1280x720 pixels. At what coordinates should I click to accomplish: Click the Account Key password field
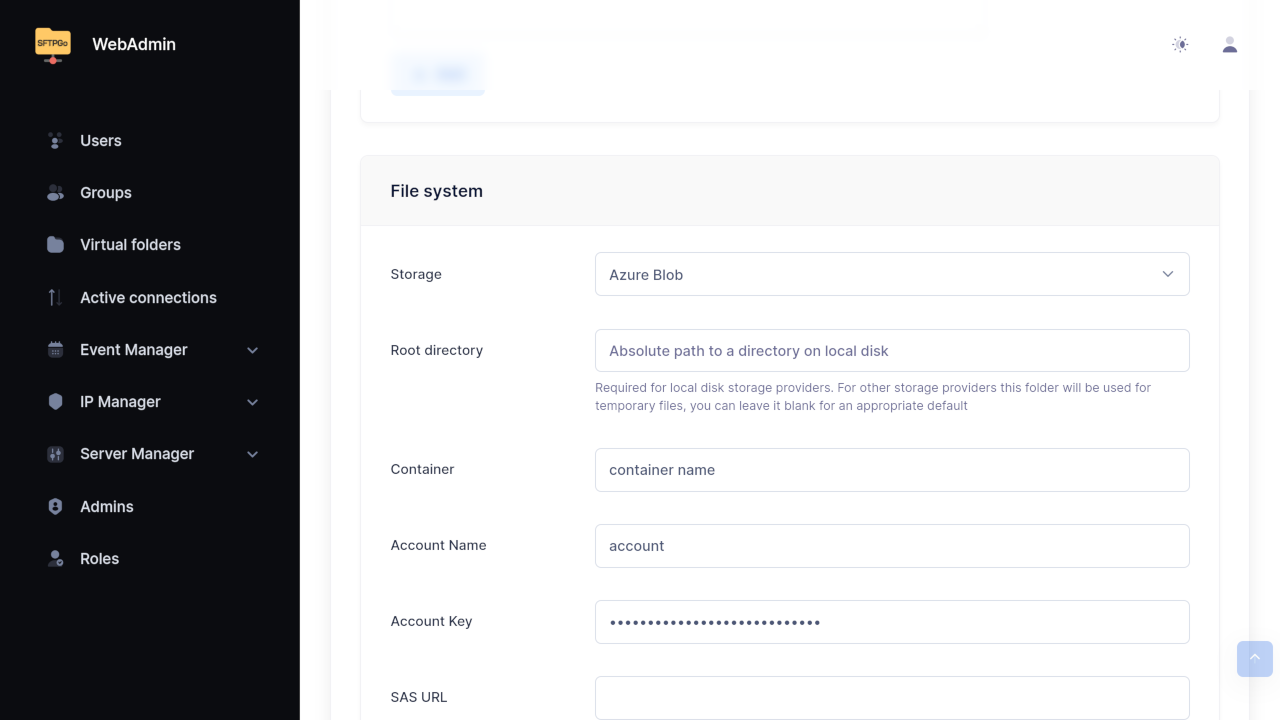click(x=891, y=622)
